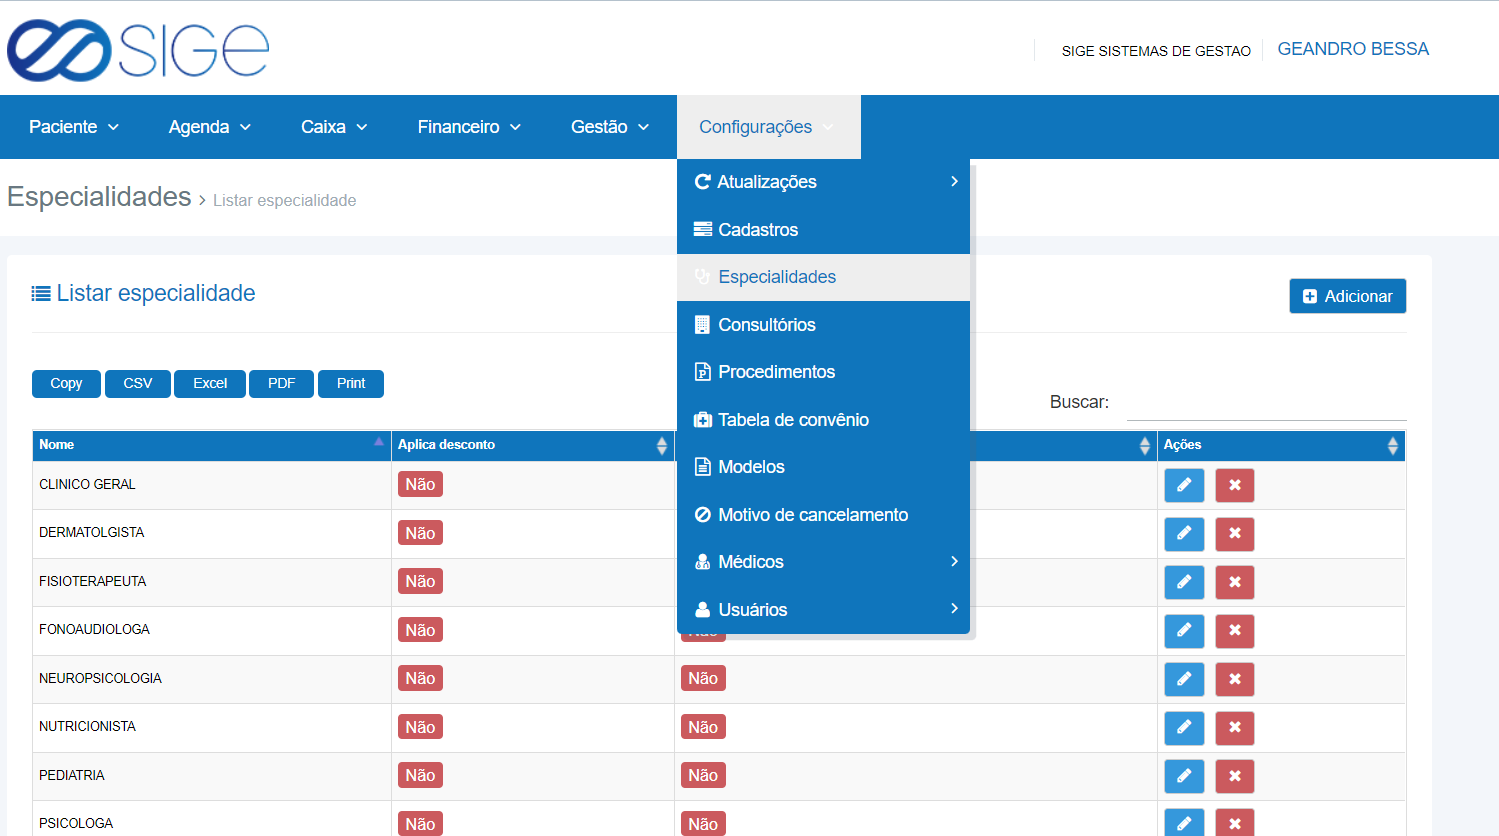The width and height of the screenshot is (1499, 836).
Task: Edit the CLINICO GERAL specialty
Action: [x=1184, y=485]
